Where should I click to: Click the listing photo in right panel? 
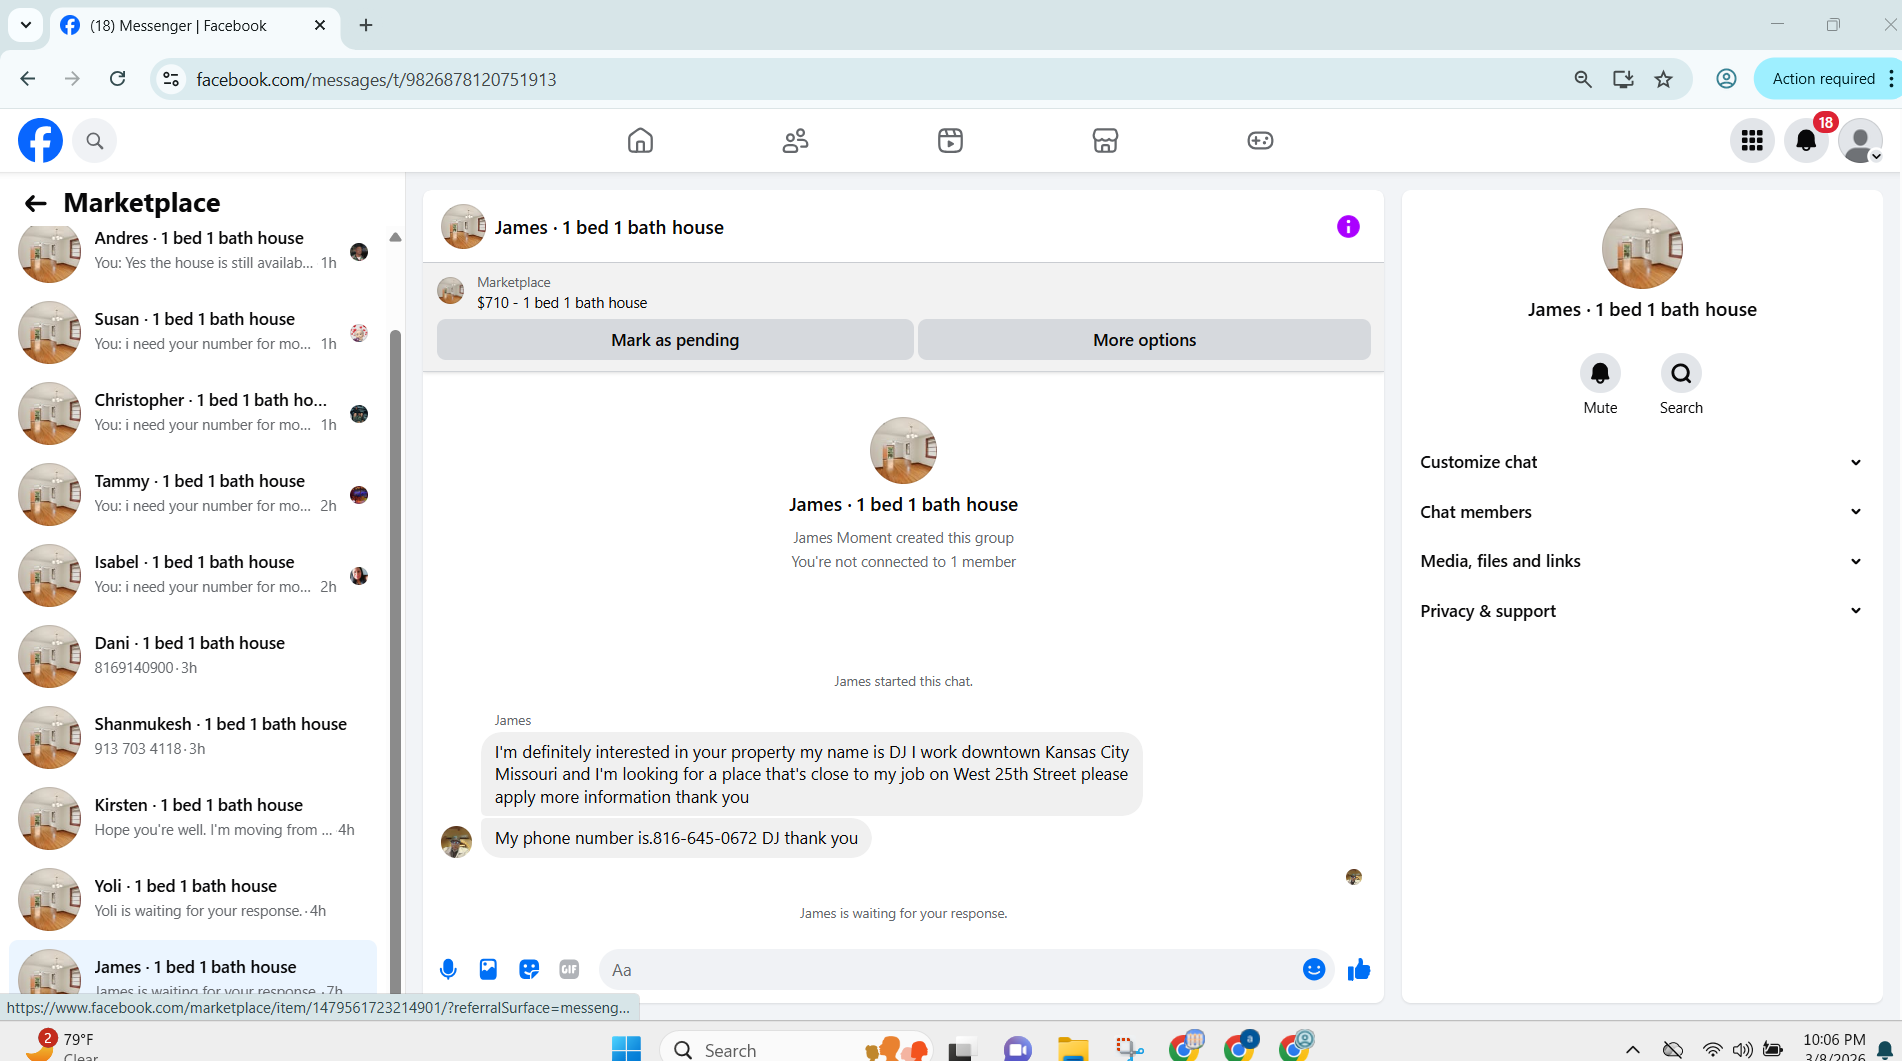tap(1641, 248)
